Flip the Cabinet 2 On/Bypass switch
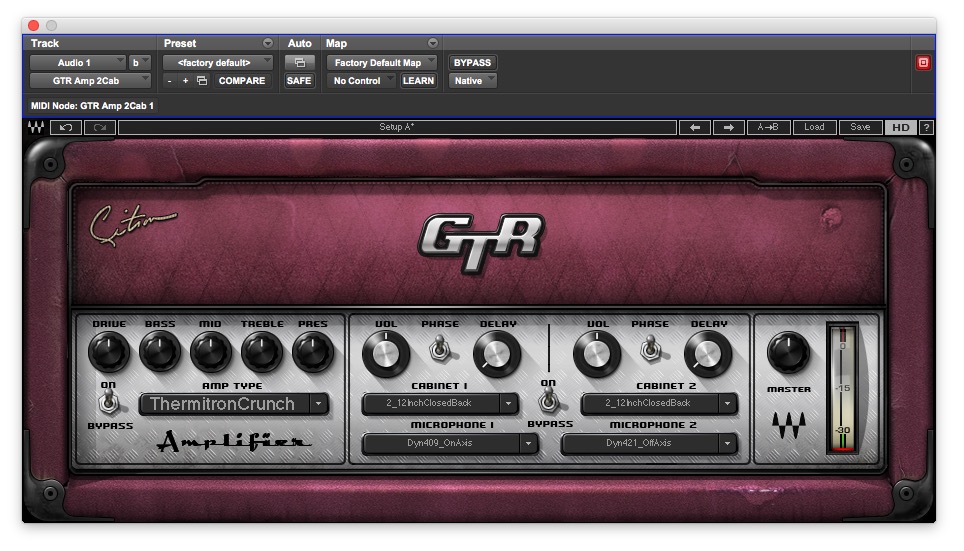Viewport: 964px width, 551px height. [548, 402]
